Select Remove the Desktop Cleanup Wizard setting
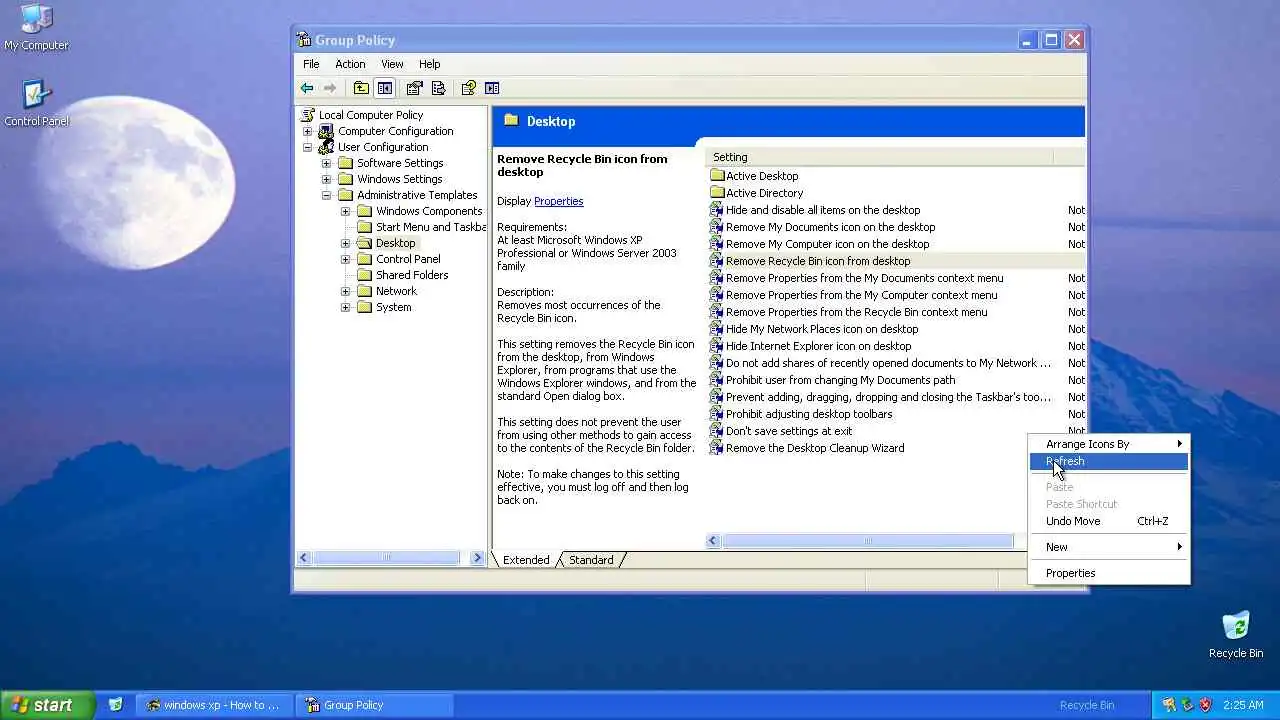The width and height of the screenshot is (1280, 720). 815,448
